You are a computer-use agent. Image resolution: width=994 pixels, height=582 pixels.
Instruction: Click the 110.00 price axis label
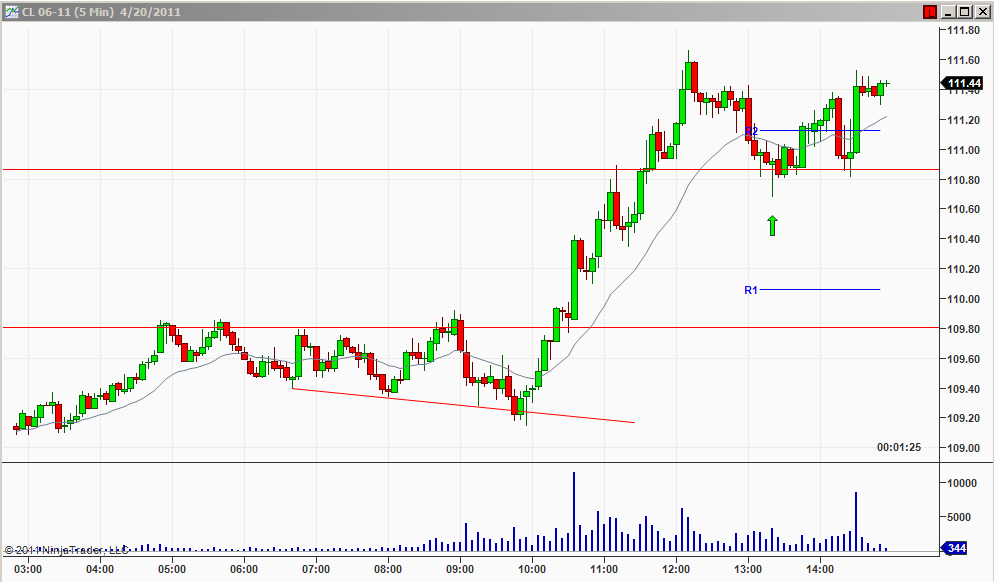click(x=964, y=299)
